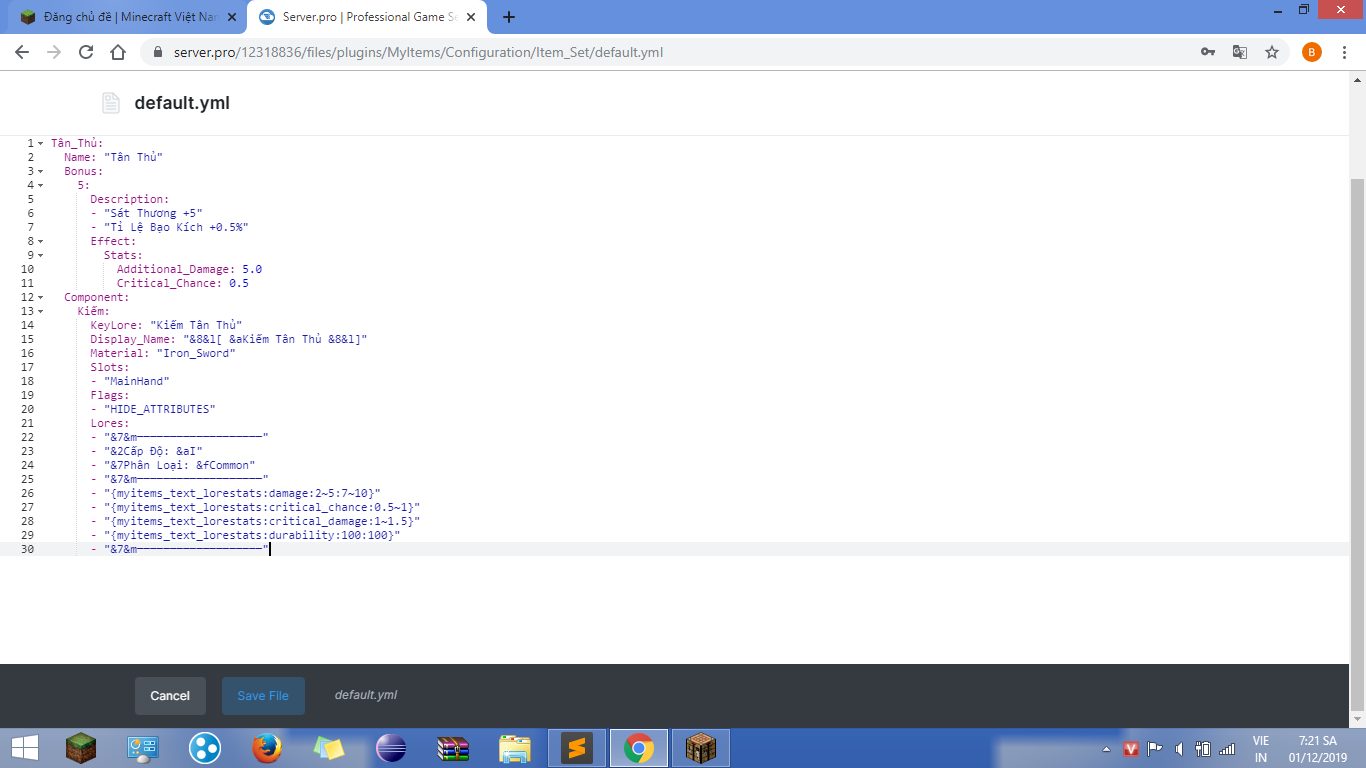Click the battery power tray icon
The height and width of the screenshot is (768, 1366).
click(1203, 749)
